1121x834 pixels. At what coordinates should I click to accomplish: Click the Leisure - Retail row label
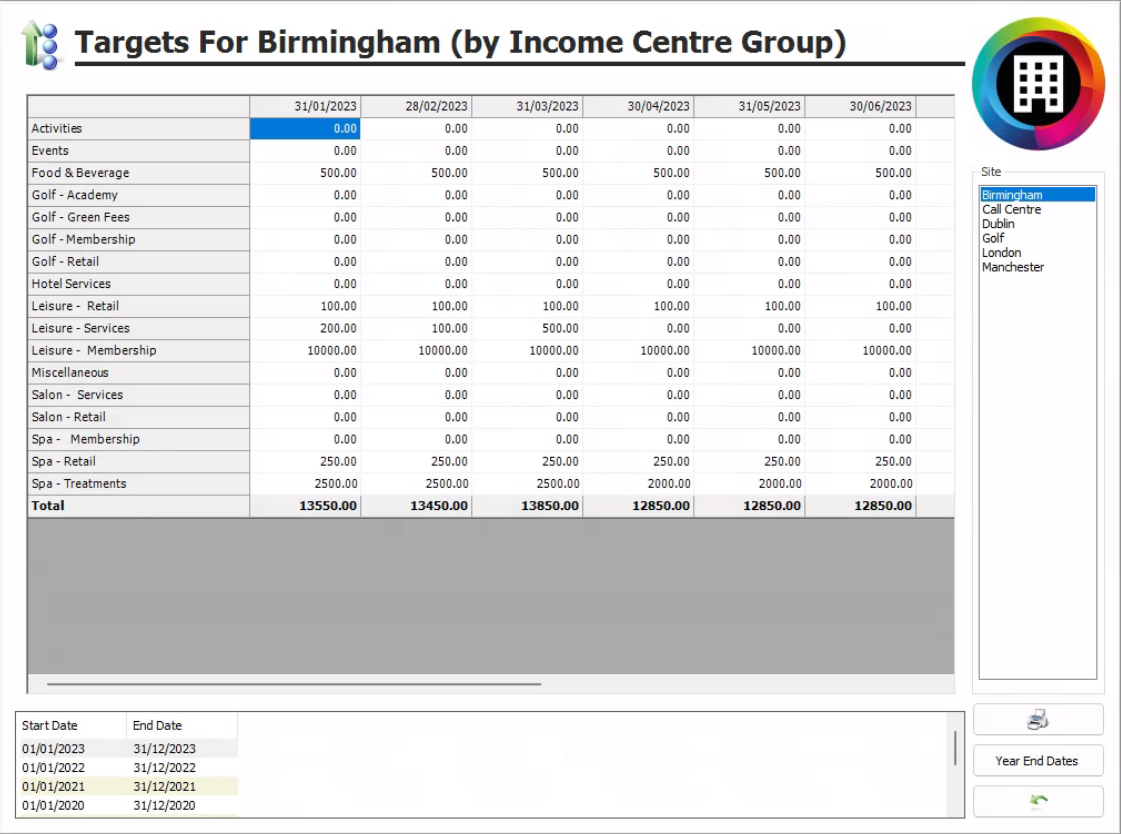(139, 306)
